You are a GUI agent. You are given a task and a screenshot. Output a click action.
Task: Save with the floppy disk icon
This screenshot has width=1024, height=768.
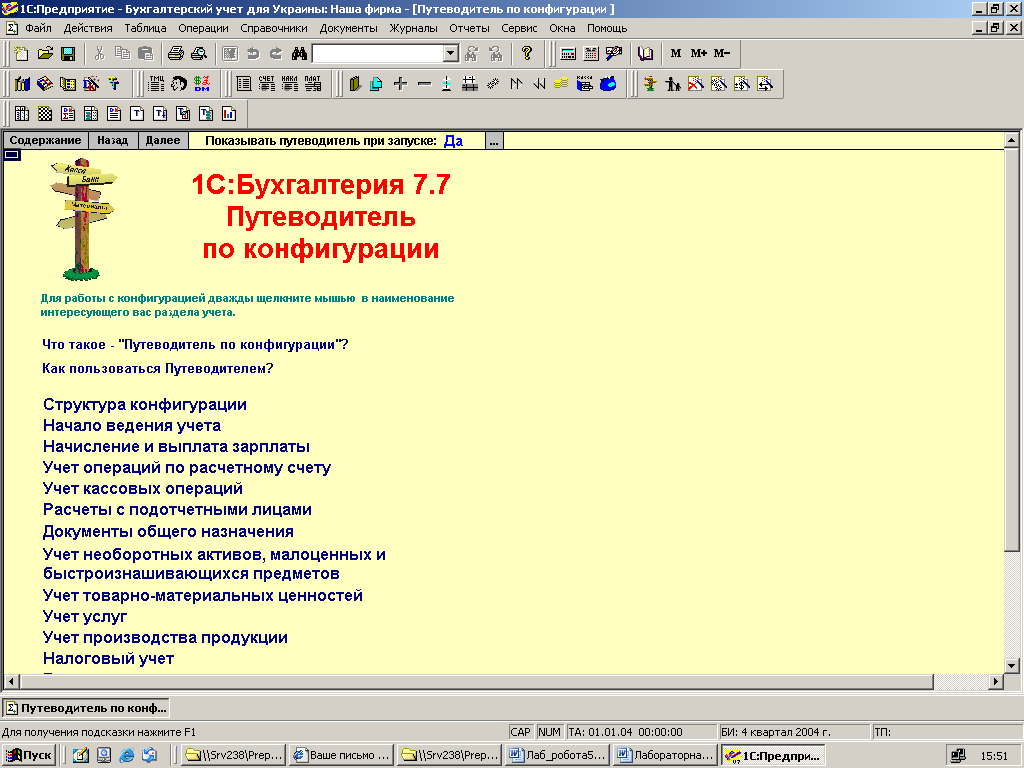(67, 54)
